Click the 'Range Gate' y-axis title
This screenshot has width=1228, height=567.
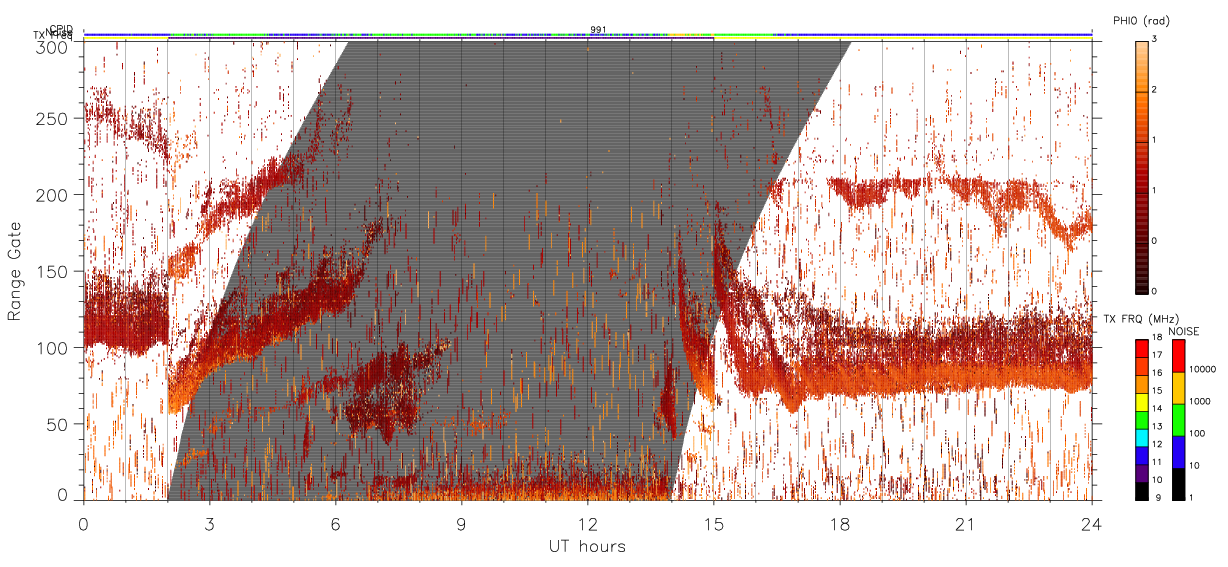tap(15, 271)
